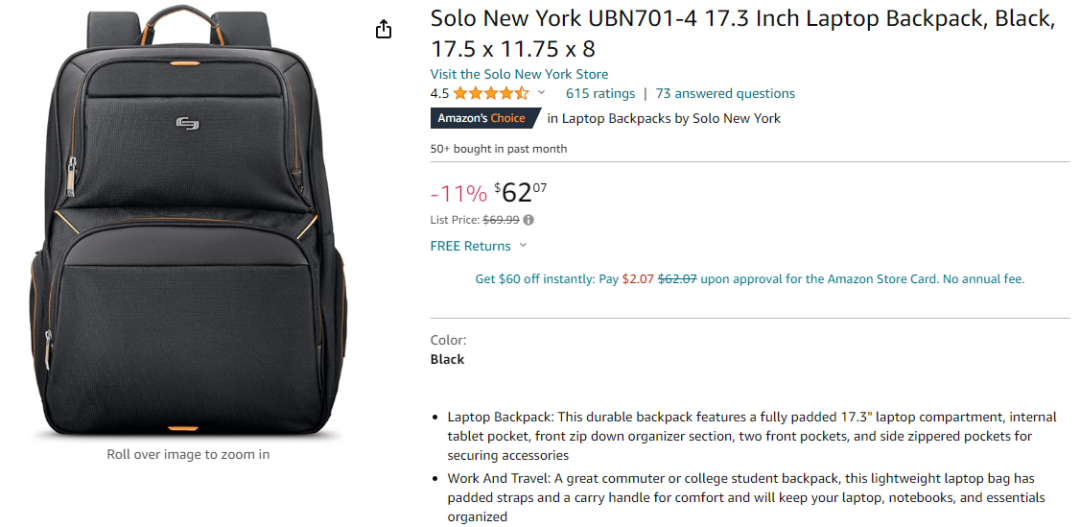The image size is (1080, 527).
Task: Click the $62.07 price
Action: click(518, 191)
